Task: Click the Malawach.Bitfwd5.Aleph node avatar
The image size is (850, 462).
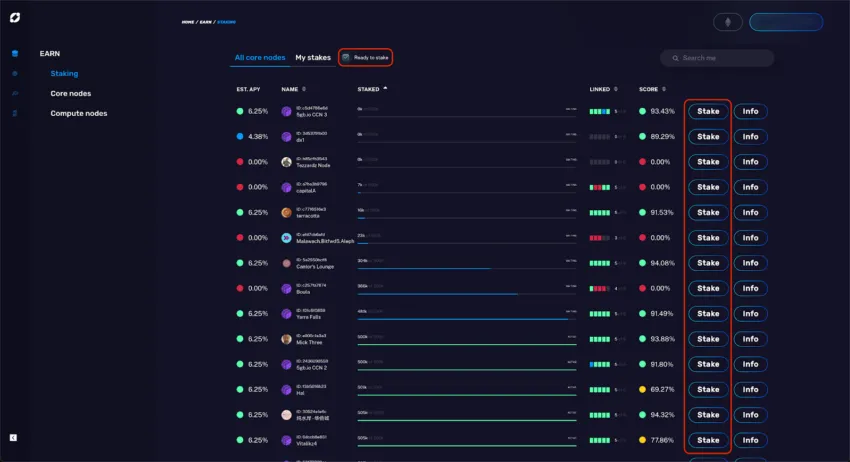Action: (x=286, y=238)
